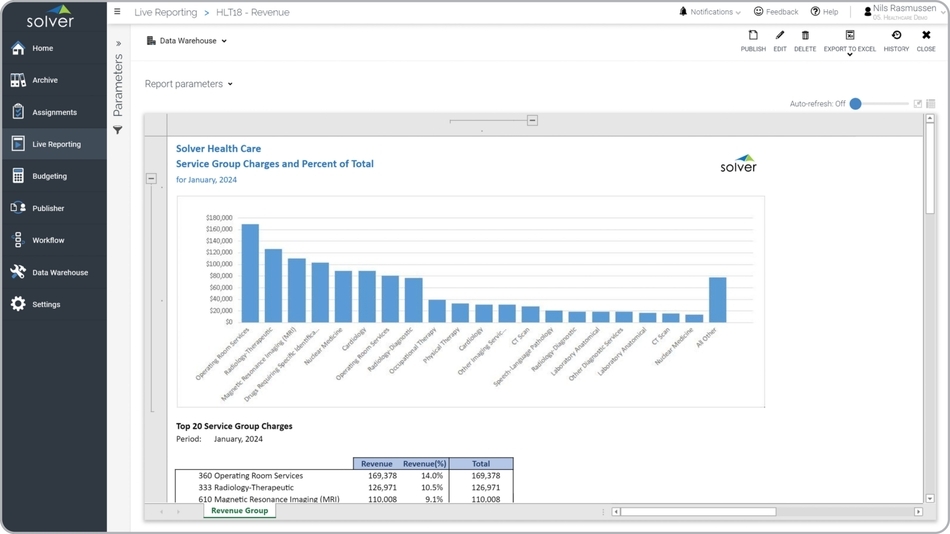Toggle the hamburger sidebar menu

click(x=117, y=12)
